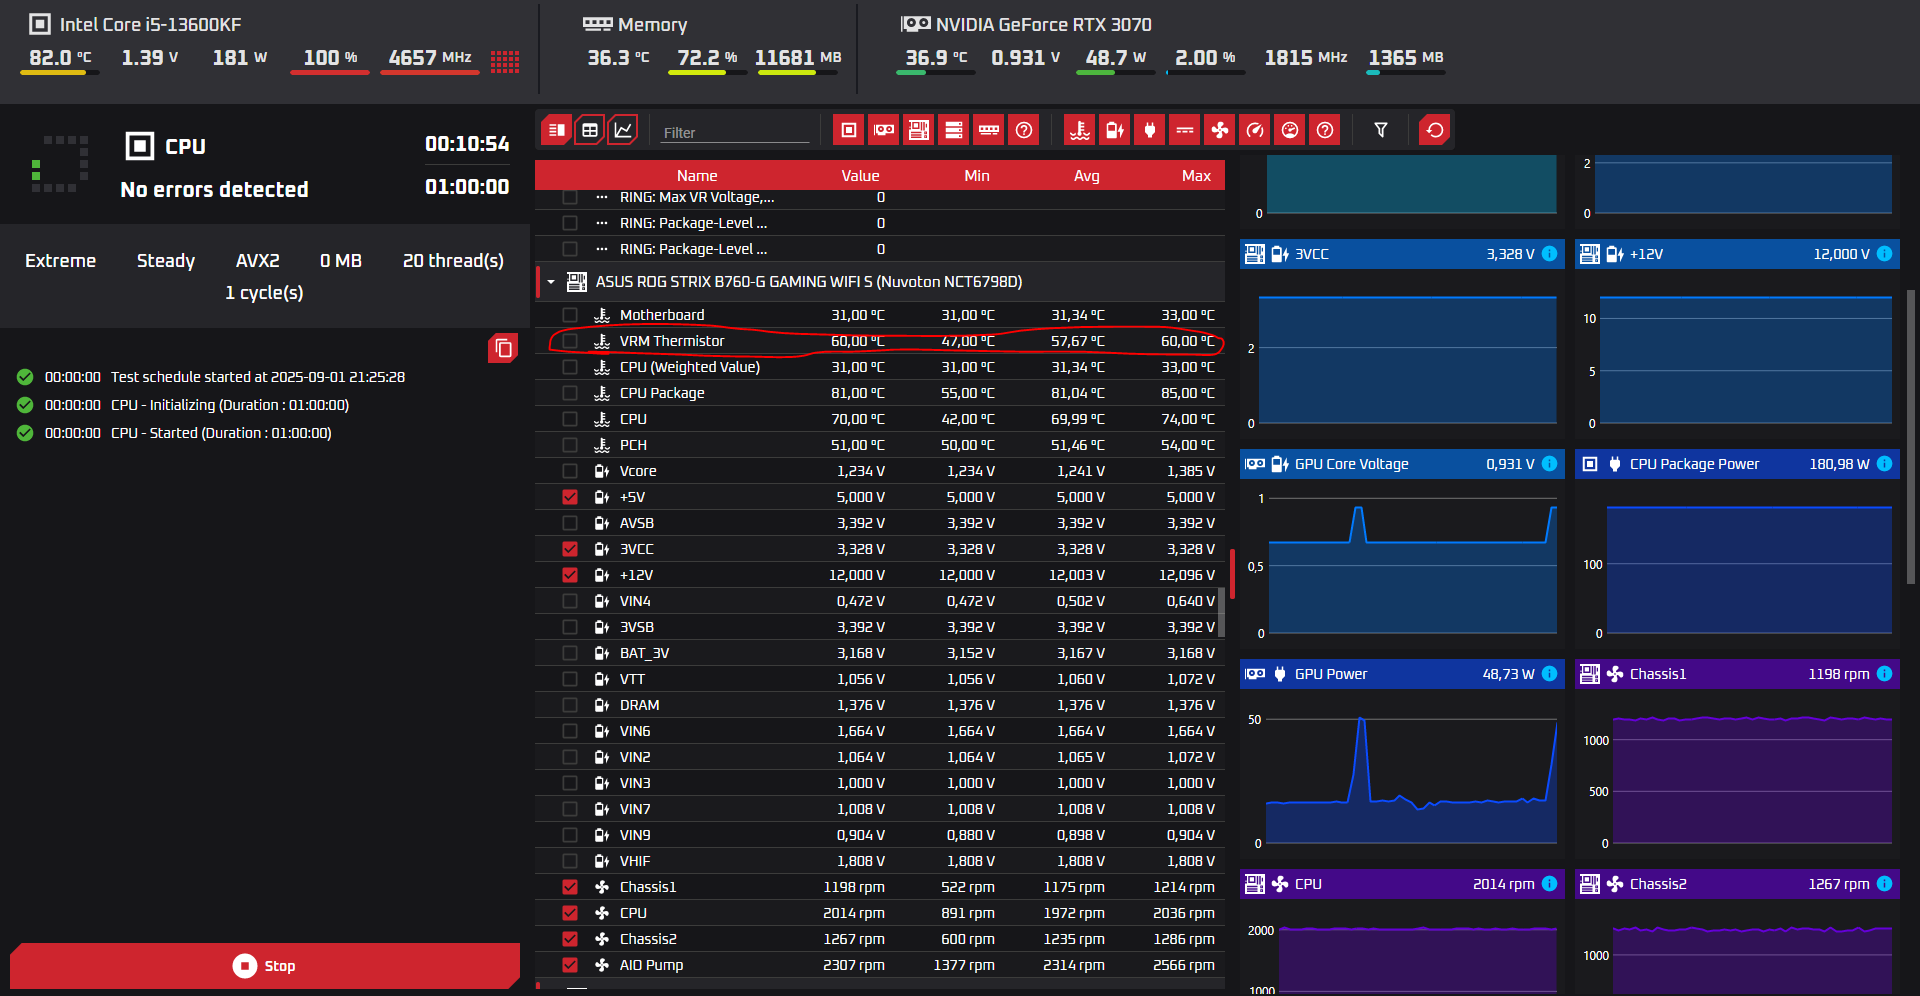Image resolution: width=1920 pixels, height=996 pixels.
Task: Enable the Motherboard temperature checkbox
Action: 570,315
